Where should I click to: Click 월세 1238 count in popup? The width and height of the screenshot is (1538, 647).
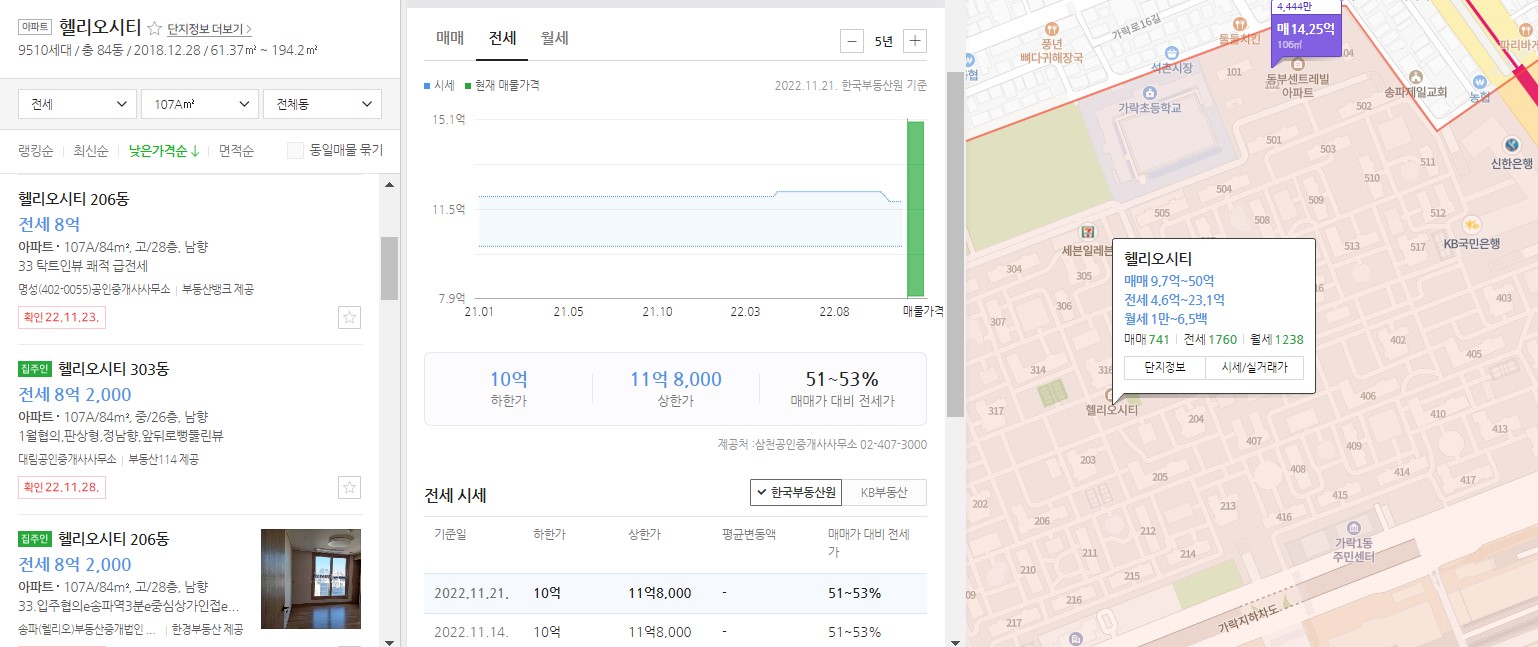click(x=1277, y=339)
